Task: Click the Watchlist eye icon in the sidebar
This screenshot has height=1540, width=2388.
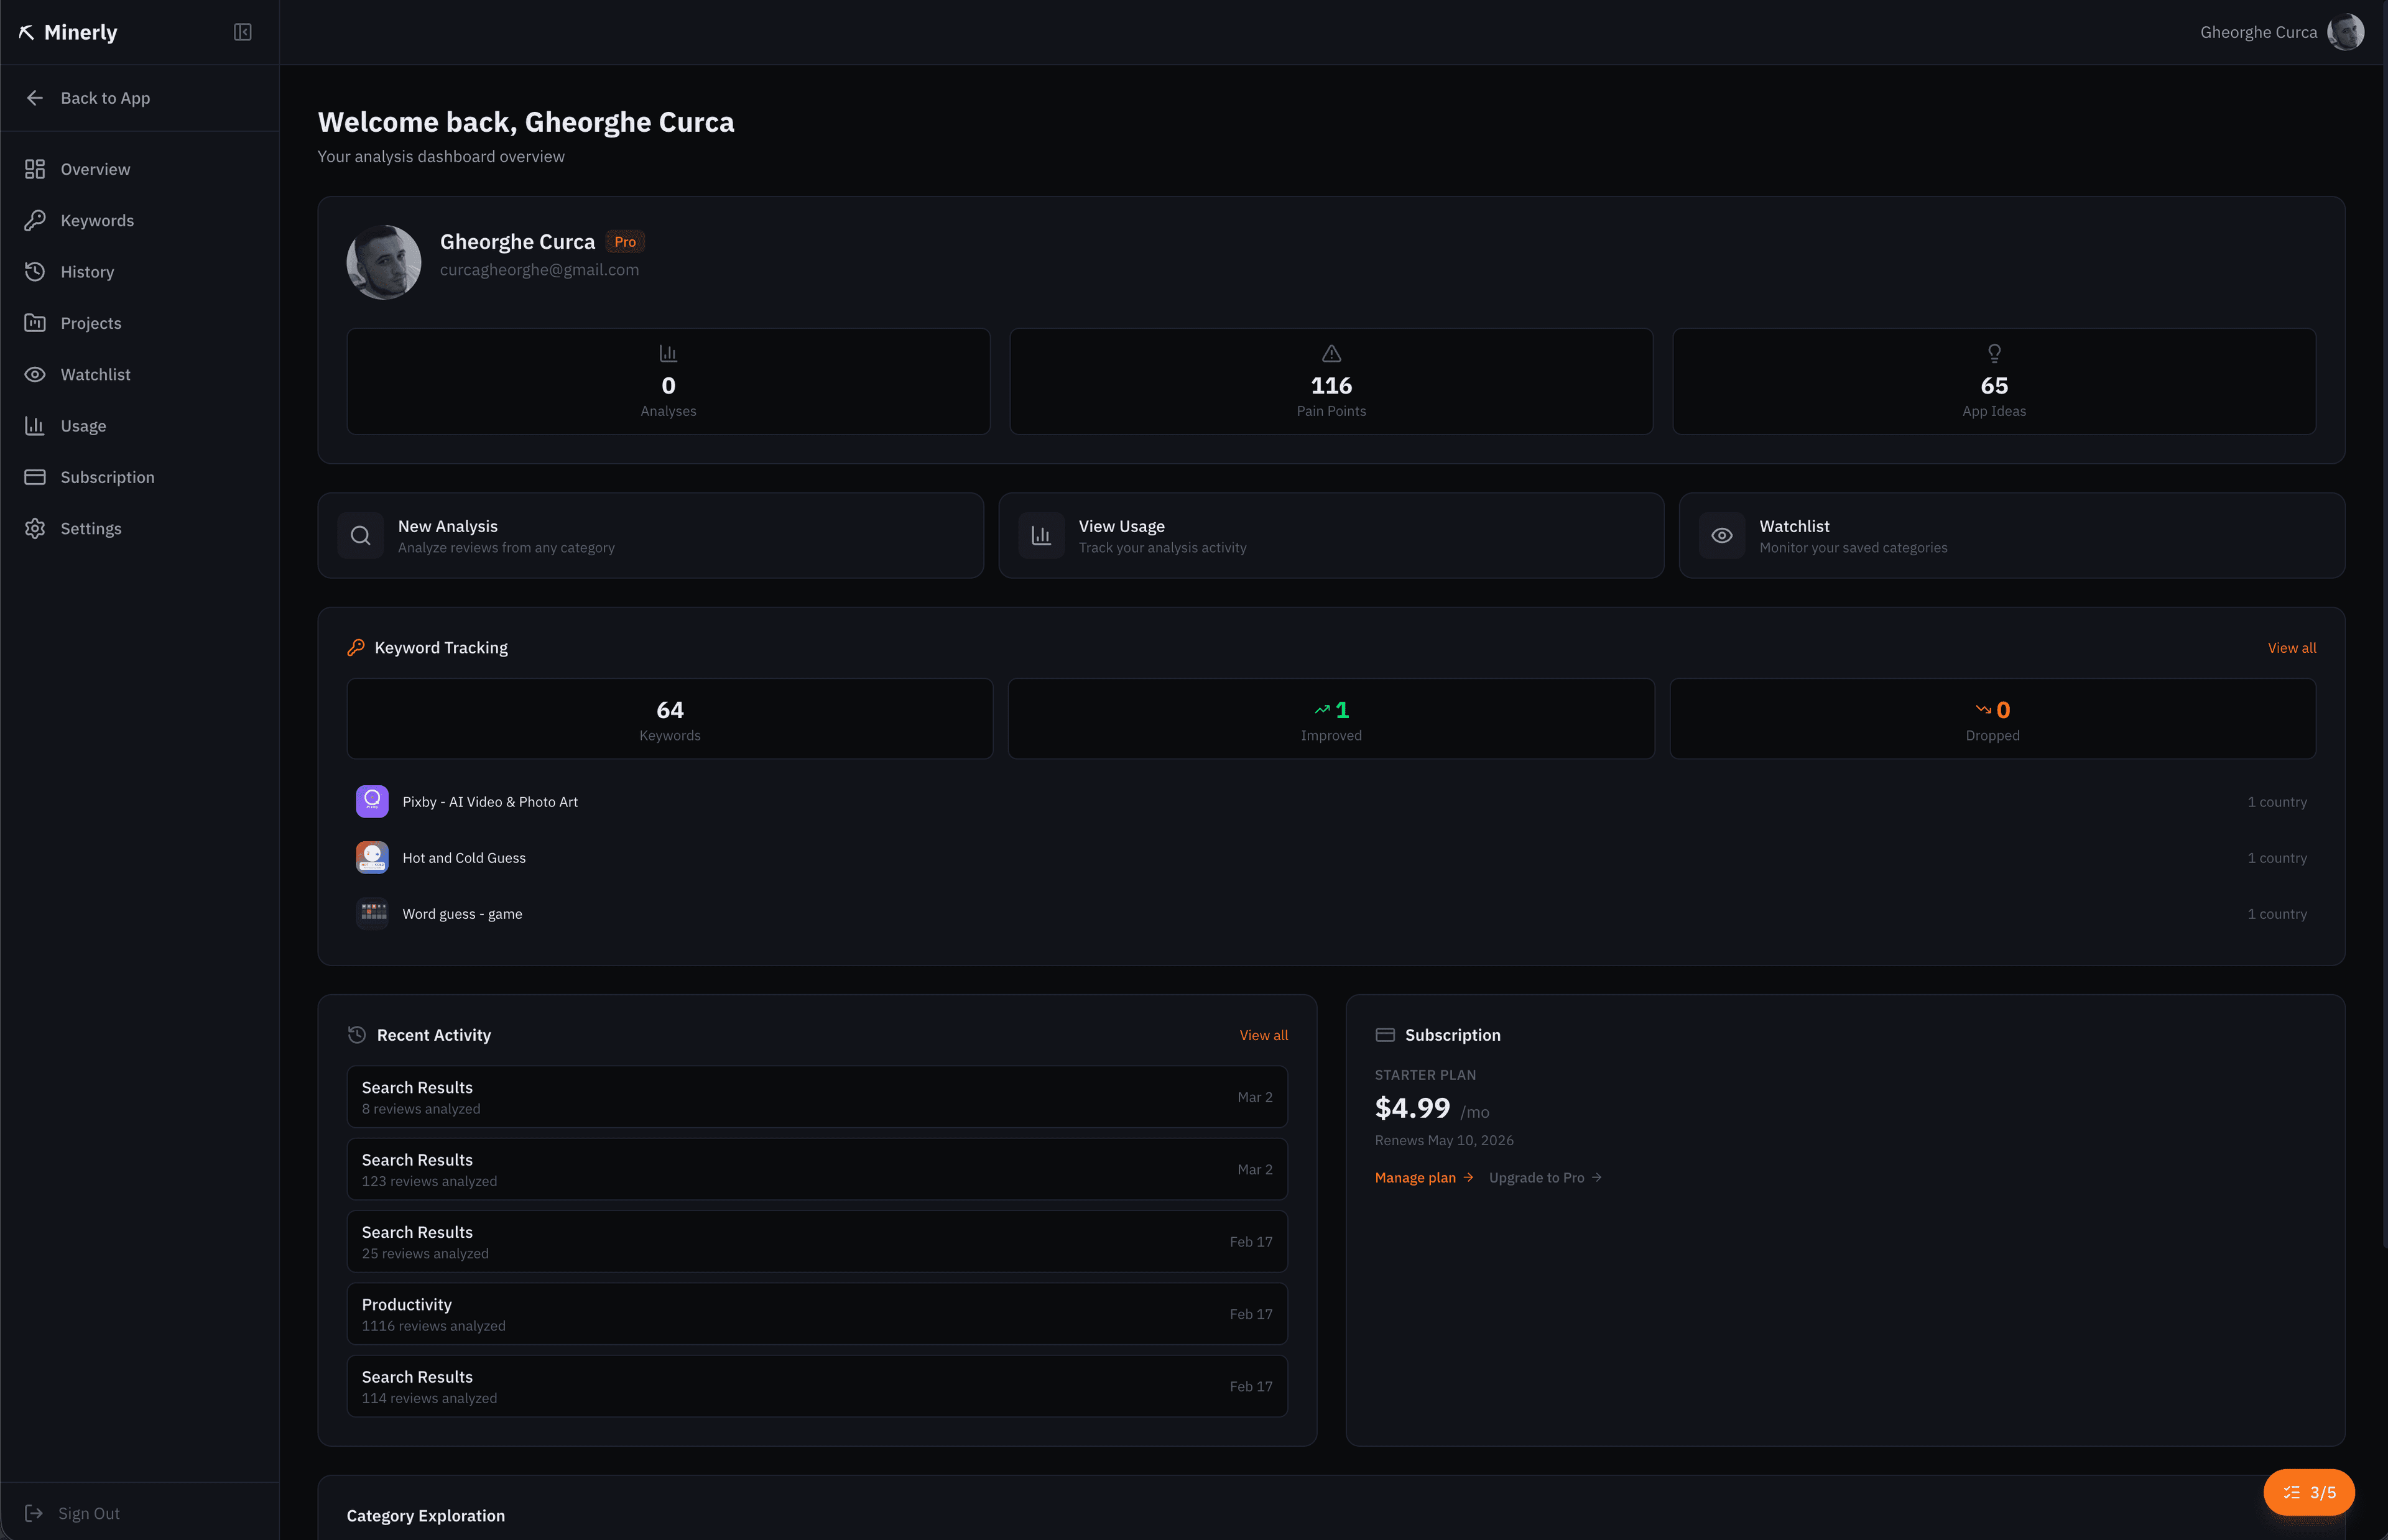Action: point(35,374)
